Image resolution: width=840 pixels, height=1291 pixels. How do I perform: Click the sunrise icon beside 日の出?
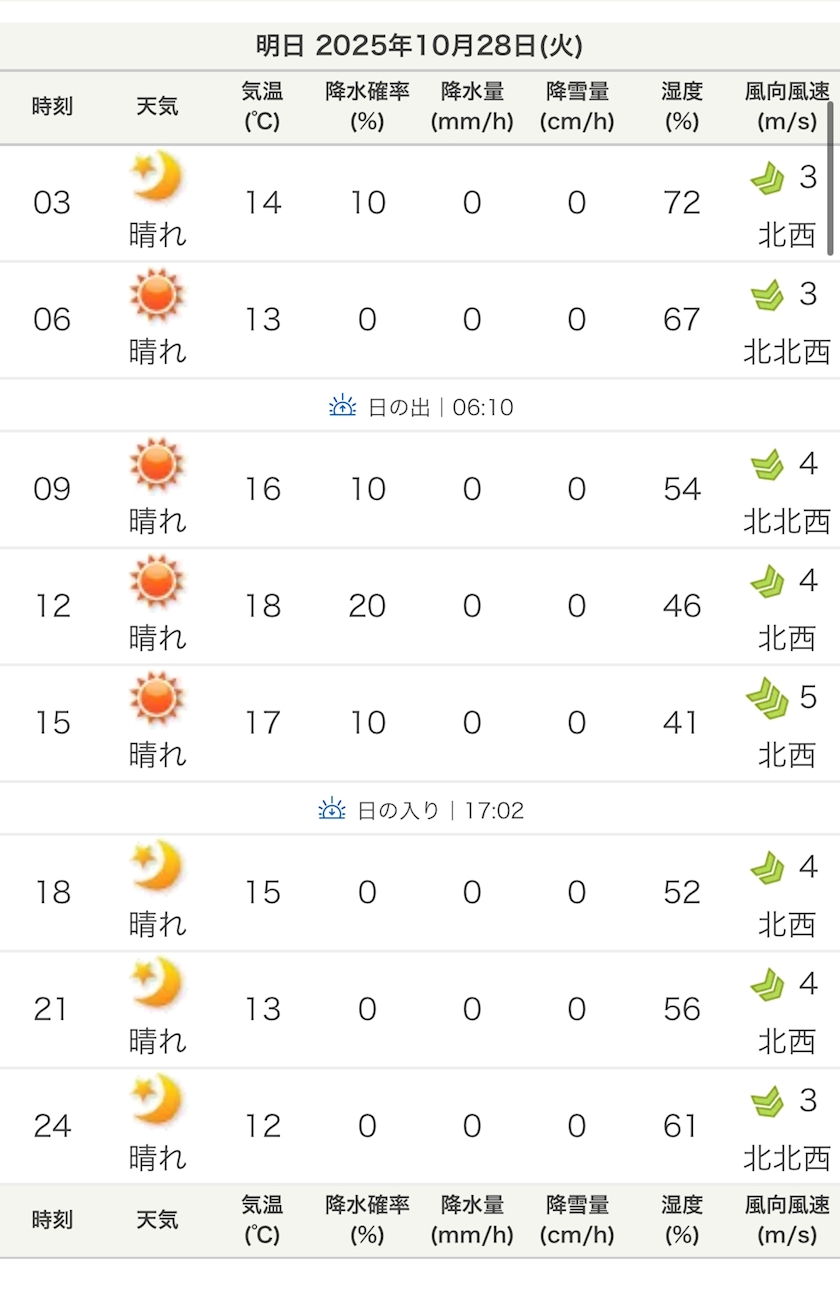342,406
